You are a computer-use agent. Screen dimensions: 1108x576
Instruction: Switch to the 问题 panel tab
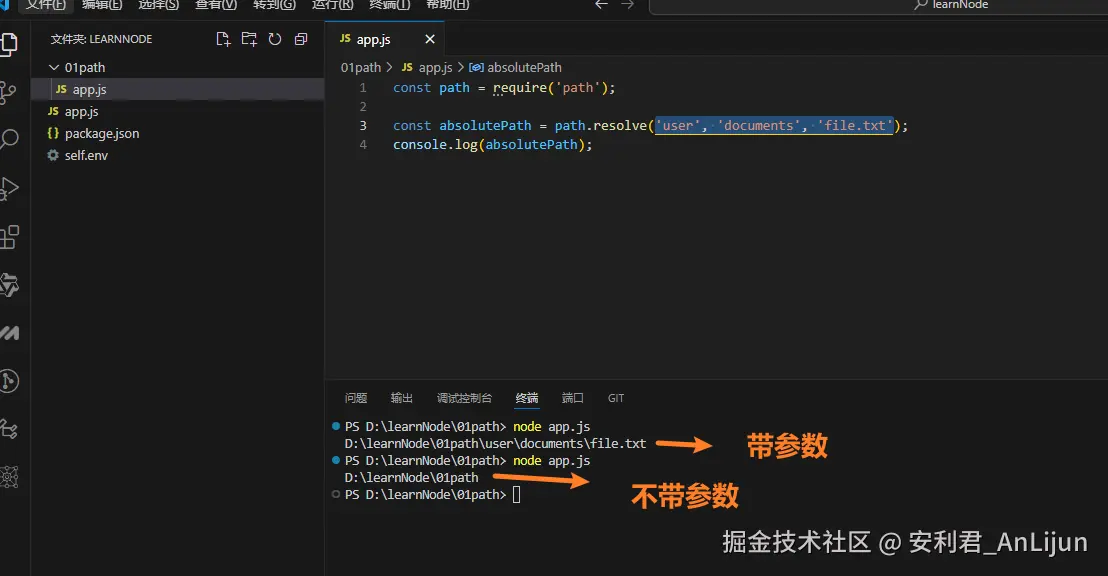(x=355, y=398)
